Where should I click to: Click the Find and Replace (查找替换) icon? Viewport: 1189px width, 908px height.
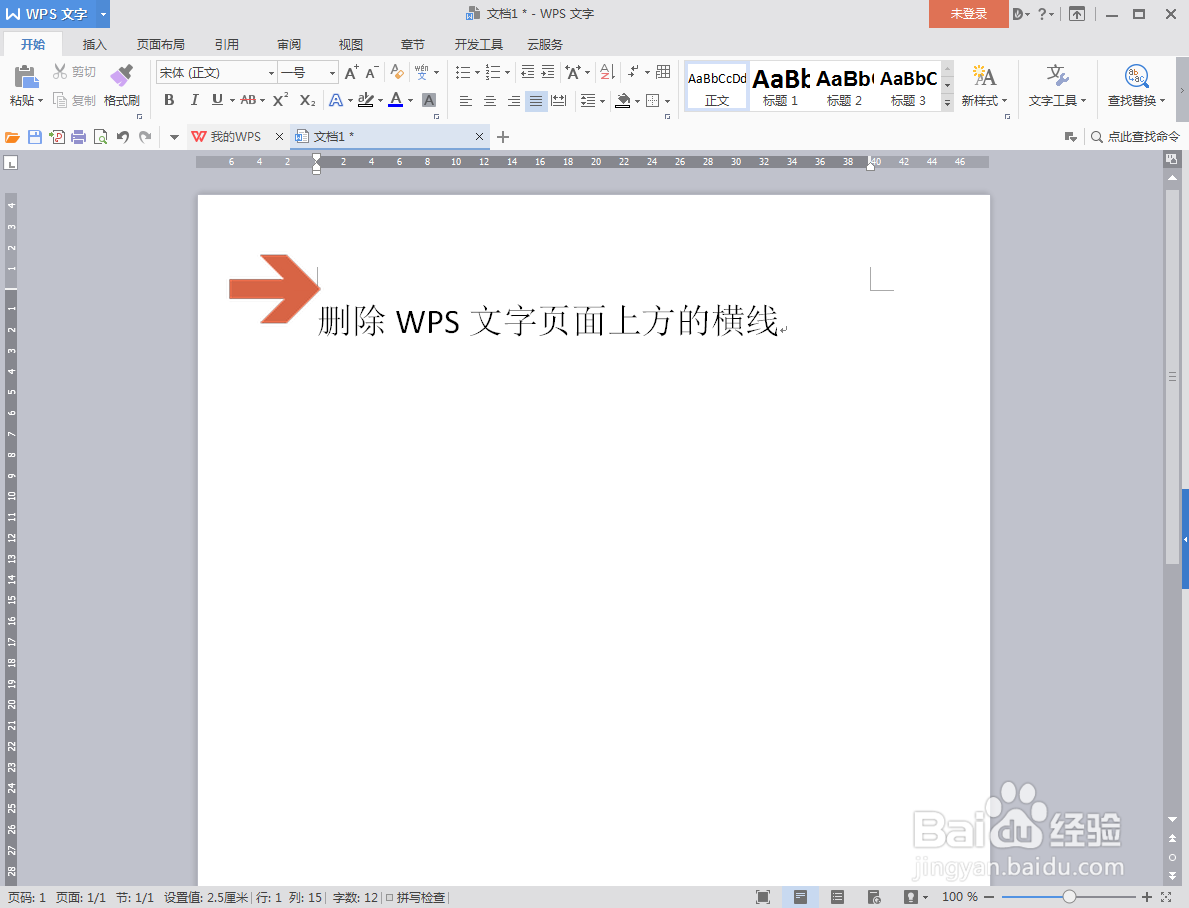(x=1136, y=77)
